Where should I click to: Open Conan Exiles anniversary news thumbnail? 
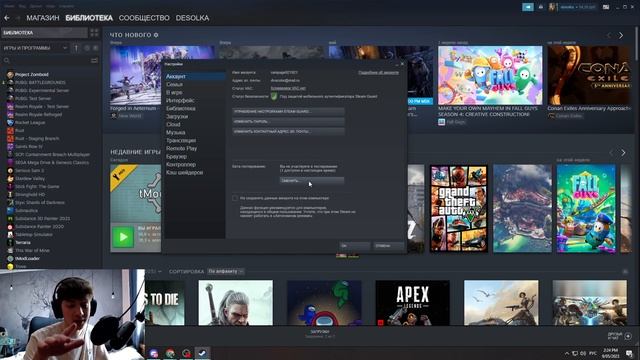589,76
